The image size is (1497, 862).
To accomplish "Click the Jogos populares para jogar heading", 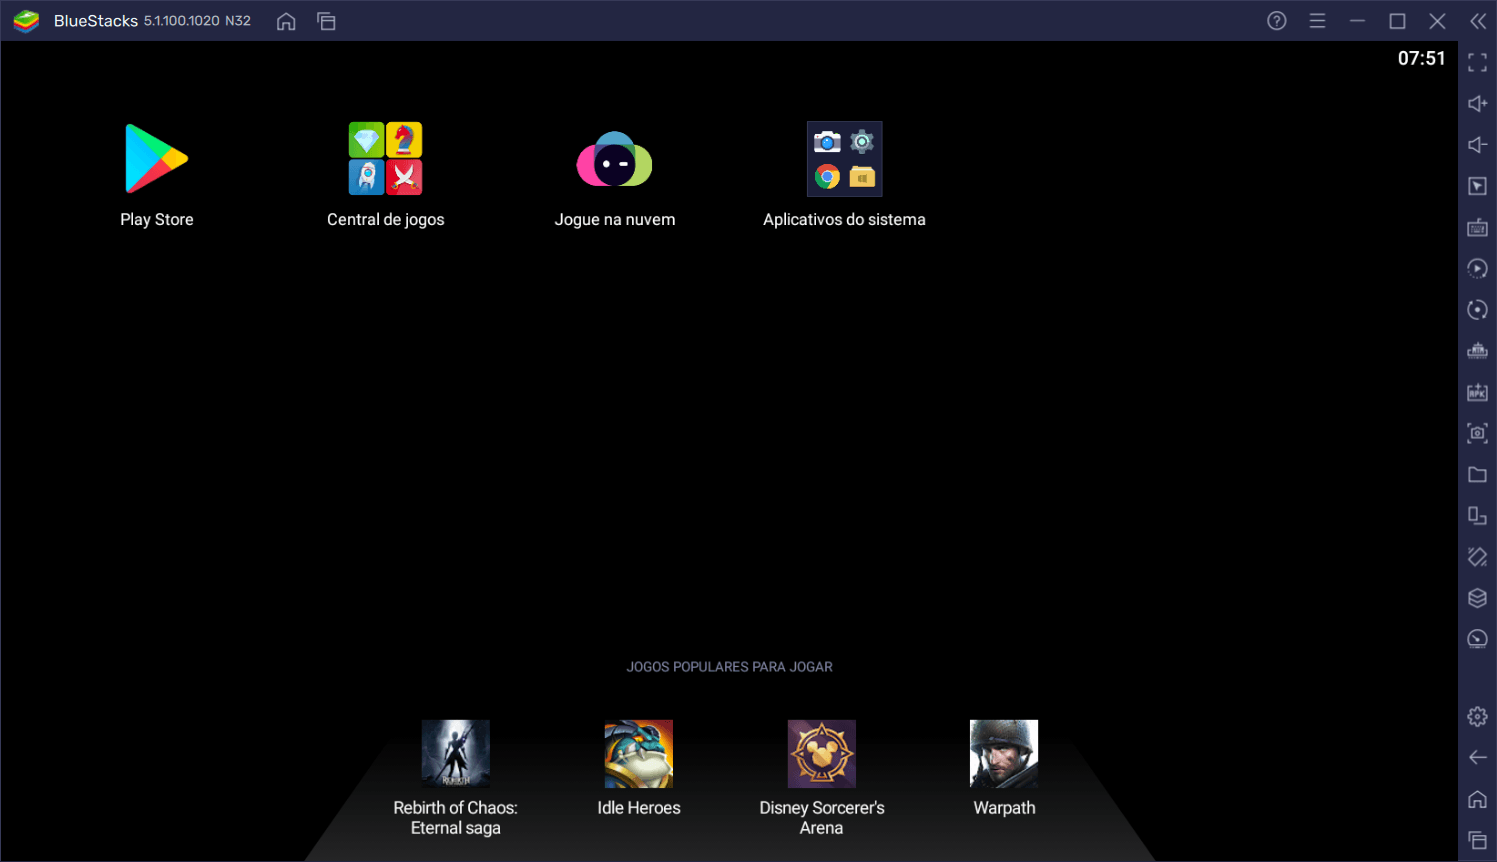I will 729,667.
